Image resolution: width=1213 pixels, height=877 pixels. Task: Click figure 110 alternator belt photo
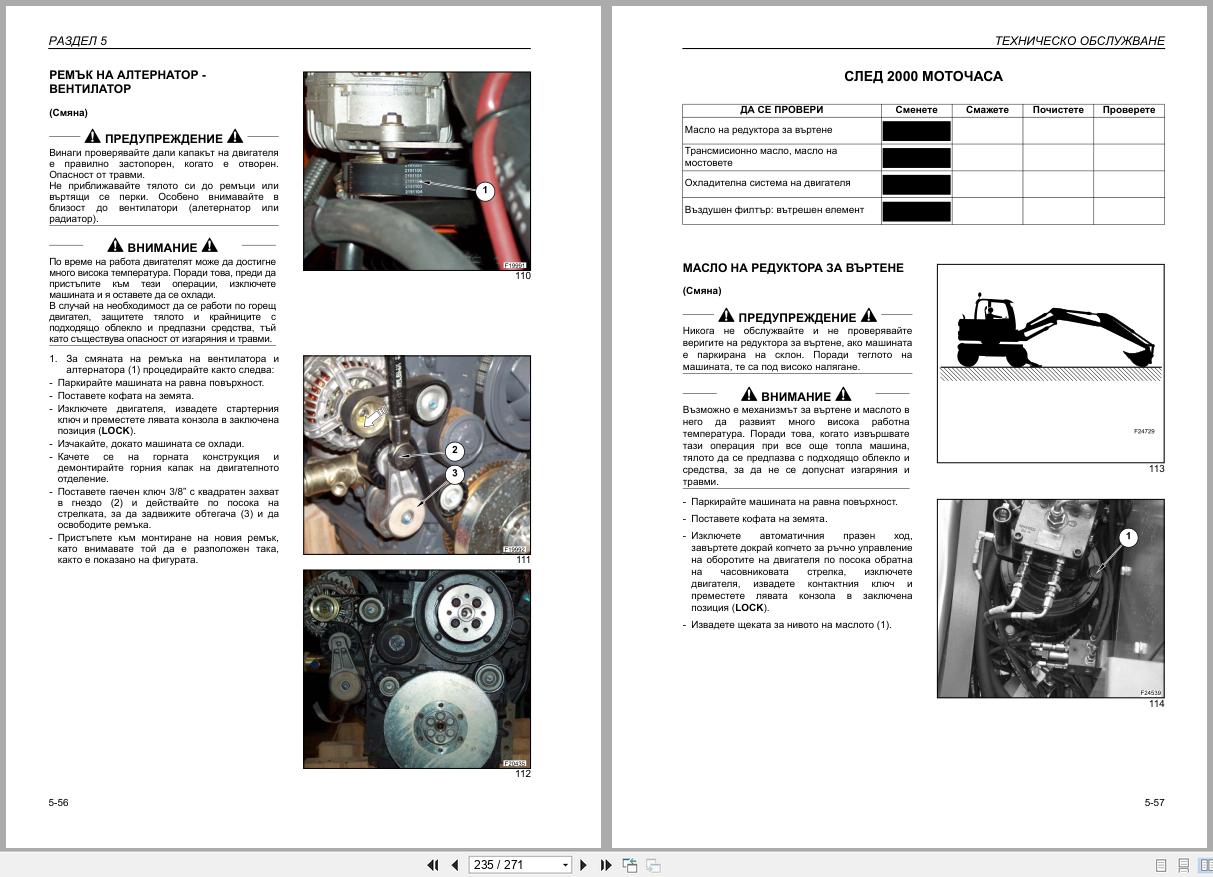(x=417, y=171)
